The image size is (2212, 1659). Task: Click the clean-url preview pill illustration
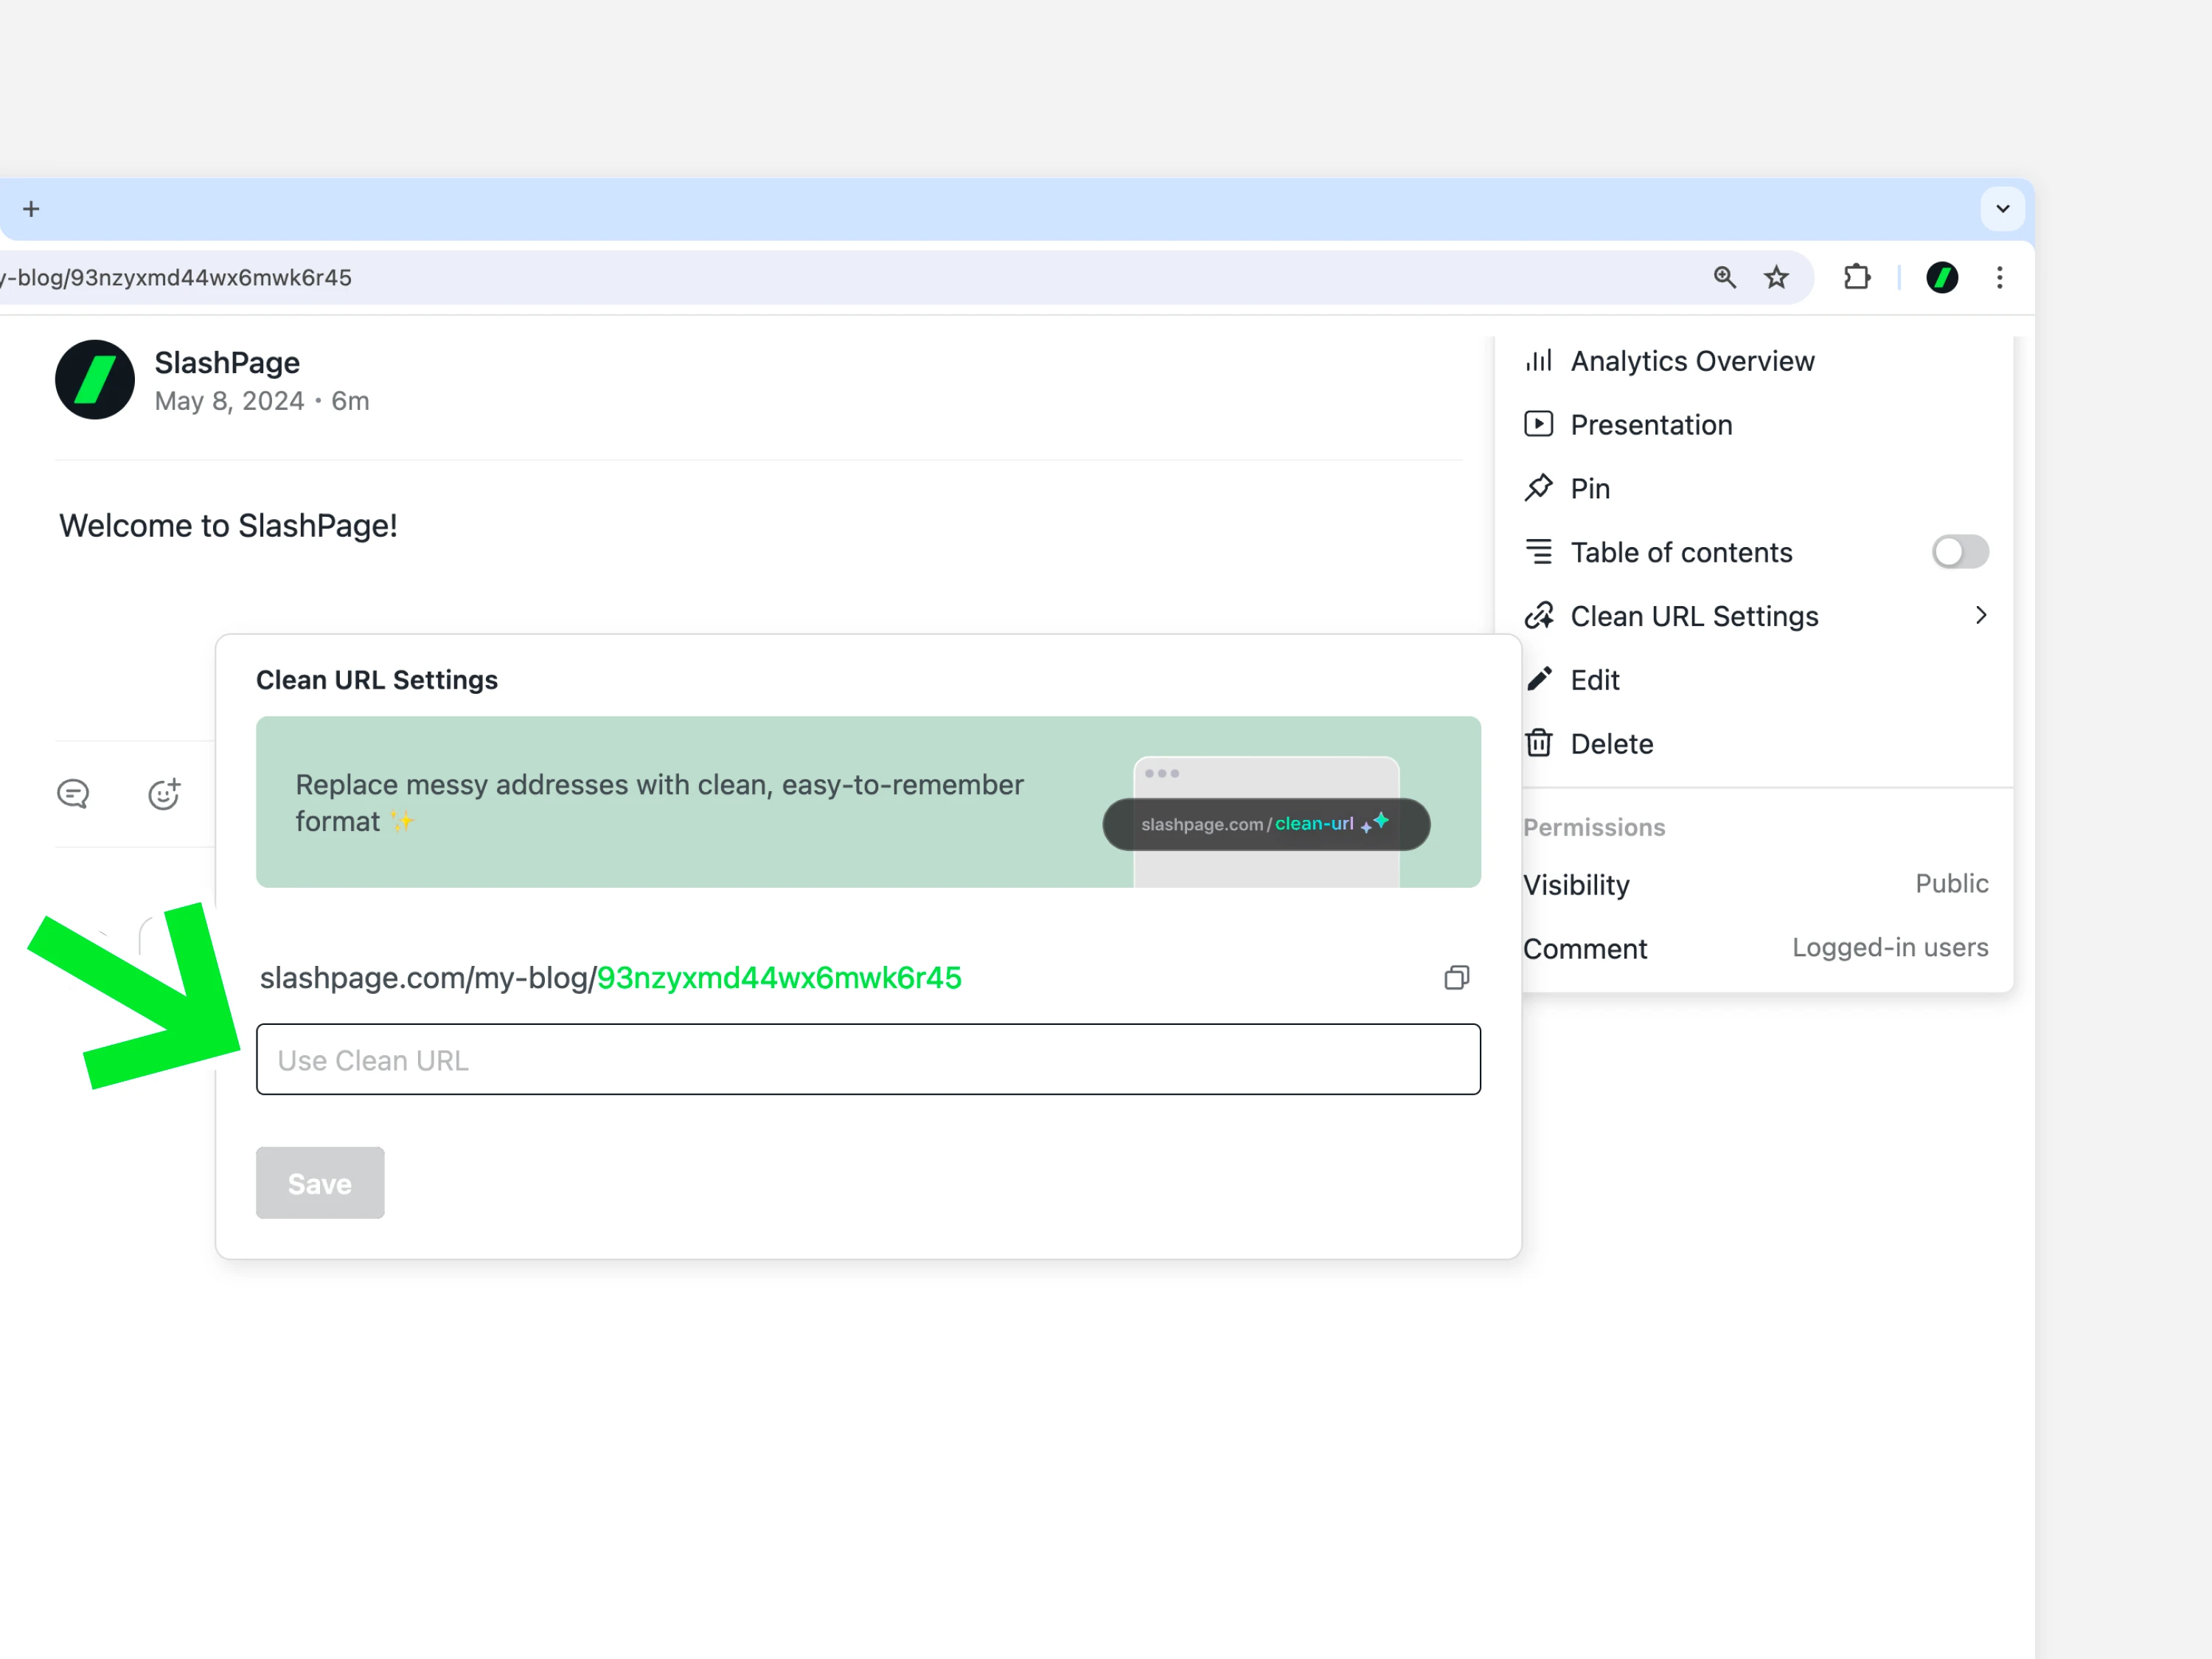1266,824
